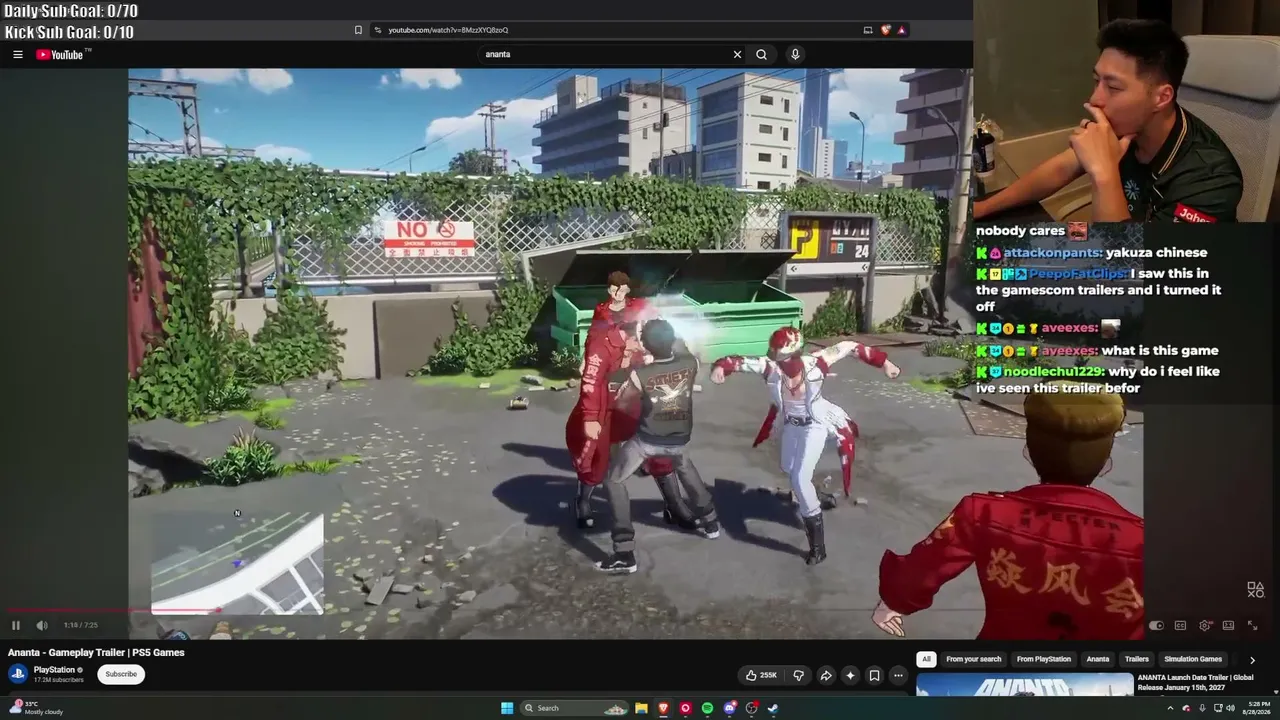1280x720 pixels.
Task: Open the PlayStation channel avatar
Action: pyautogui.click(x=18, y=674)
